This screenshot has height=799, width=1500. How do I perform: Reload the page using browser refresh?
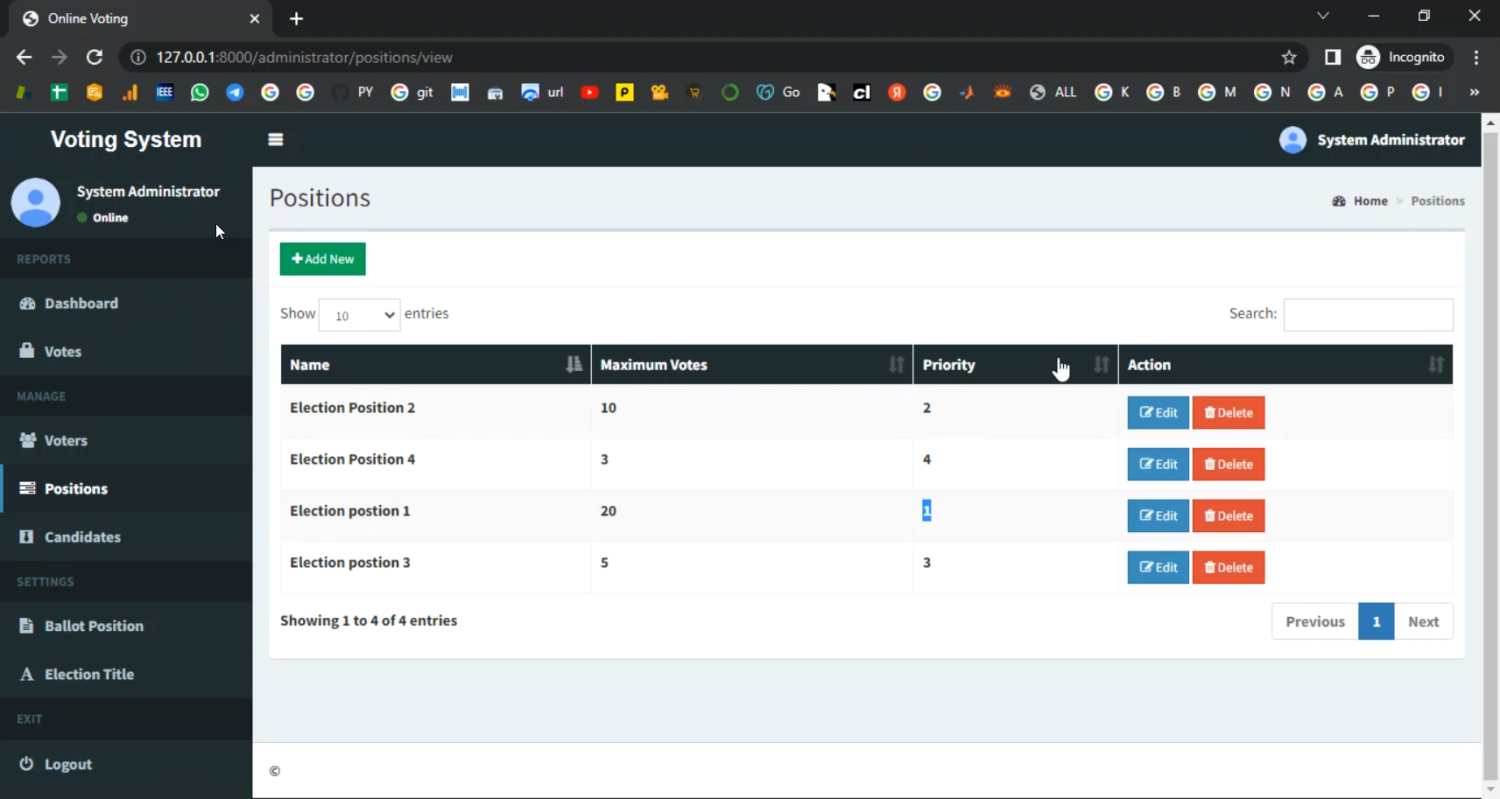tap(94, 58)
